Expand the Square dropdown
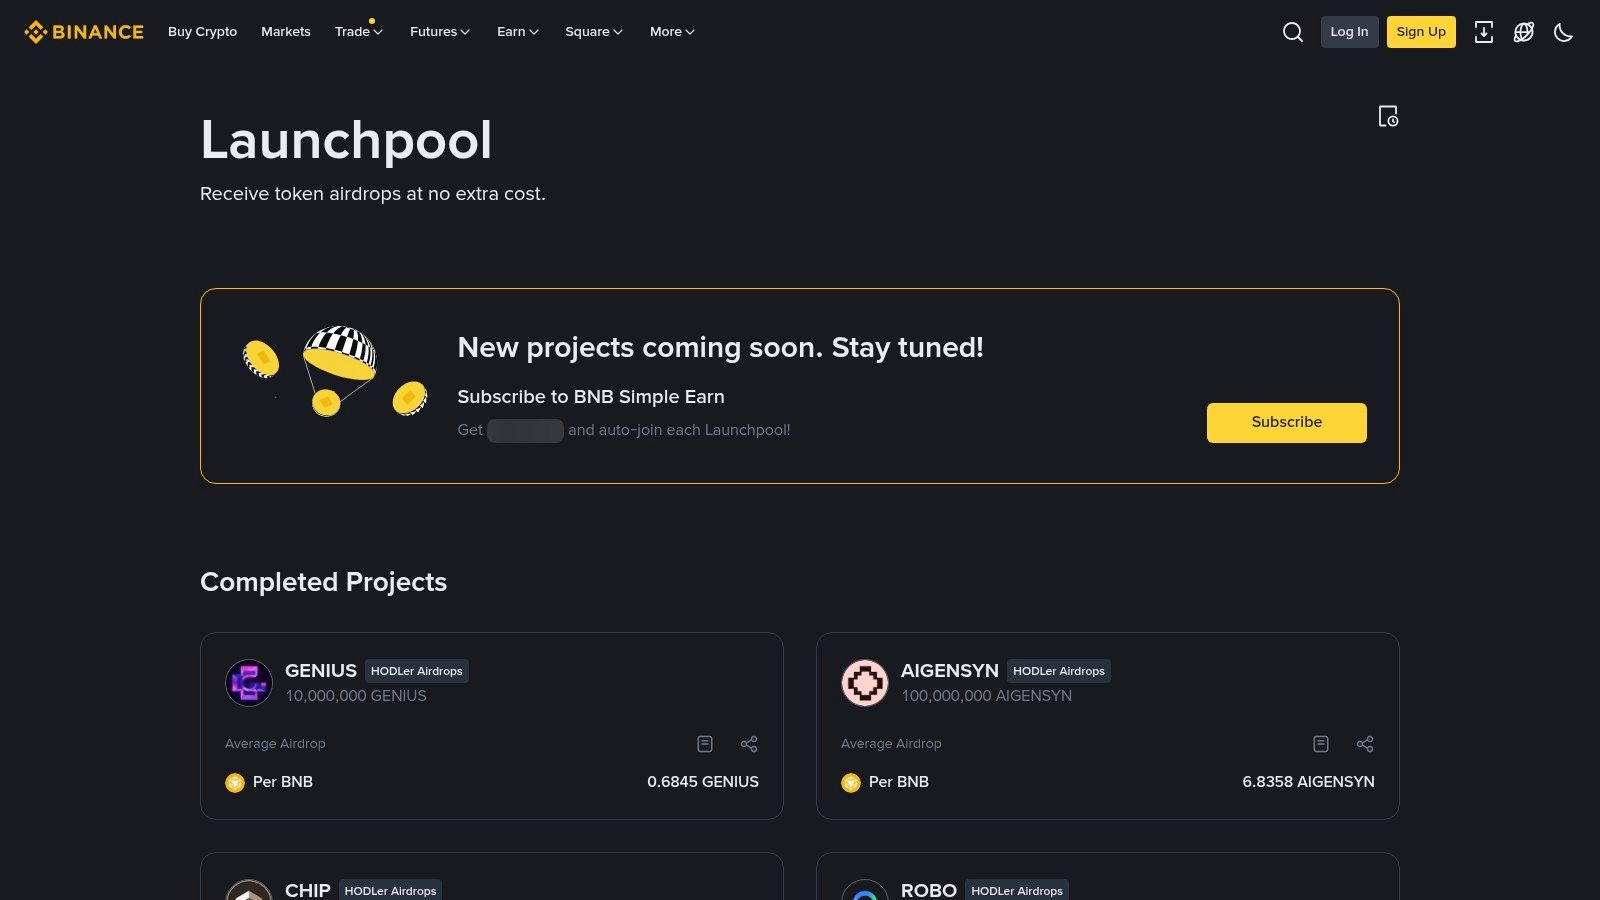 coord(594,32)
